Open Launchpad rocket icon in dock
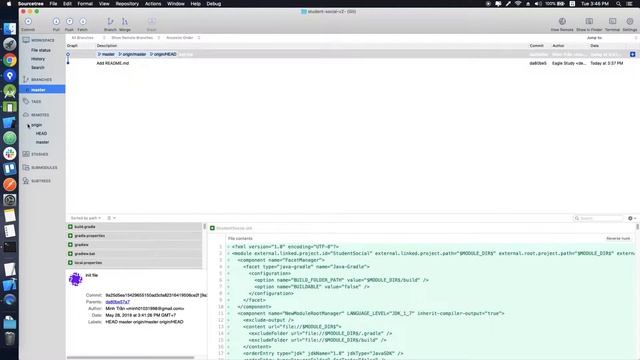Screen dimensions: 640x360 [9, 44]
